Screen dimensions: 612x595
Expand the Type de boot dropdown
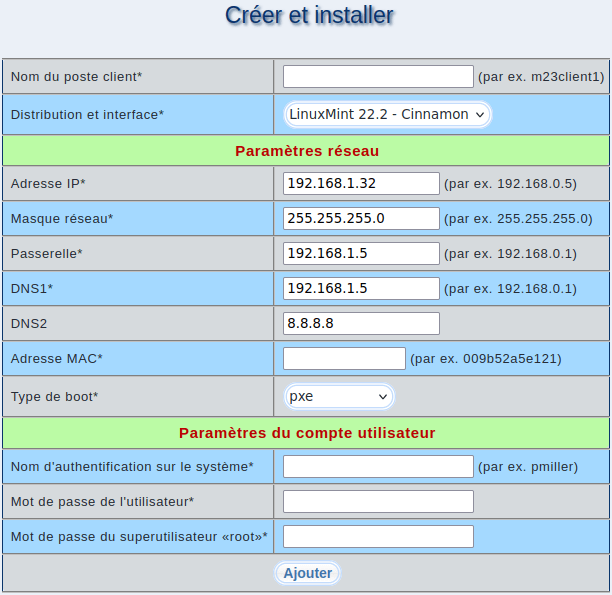(x=339, y=396)
